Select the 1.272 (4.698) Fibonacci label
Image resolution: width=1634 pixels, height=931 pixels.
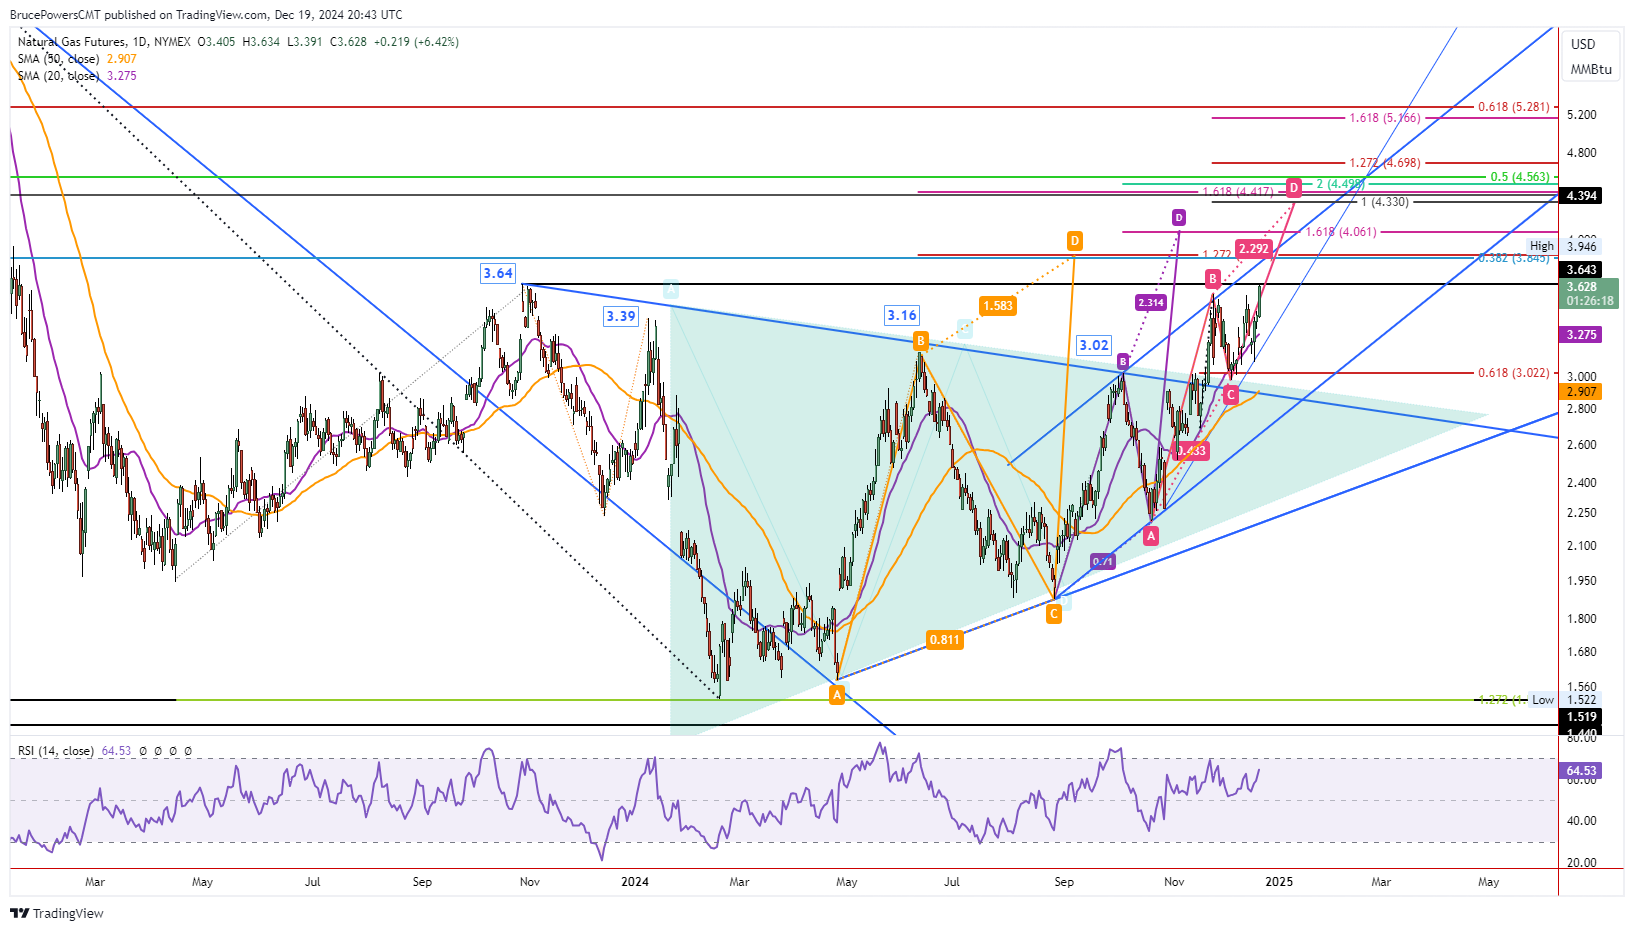pos(1384,163)
